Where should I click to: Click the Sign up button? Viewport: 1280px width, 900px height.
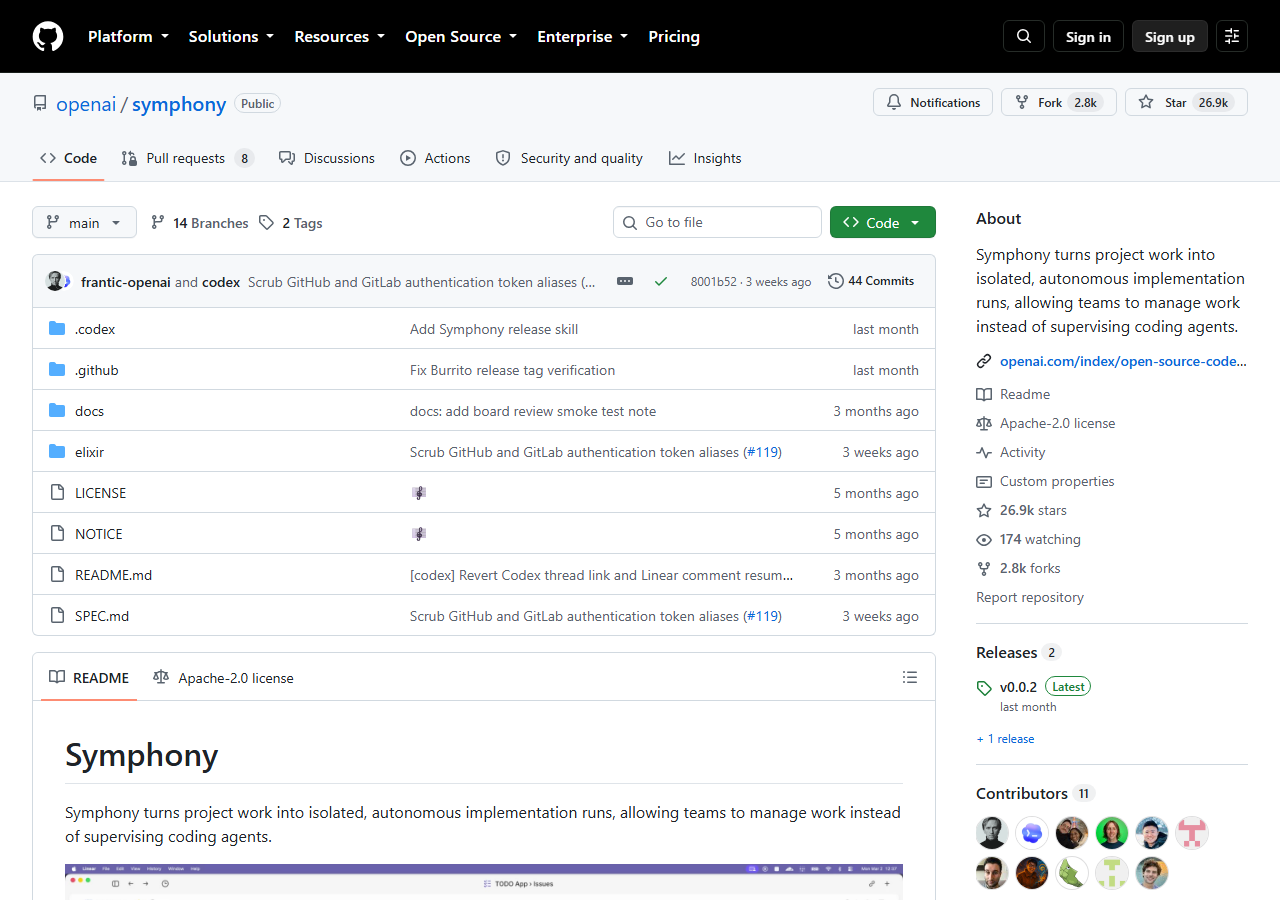[x=1170, y=37]
